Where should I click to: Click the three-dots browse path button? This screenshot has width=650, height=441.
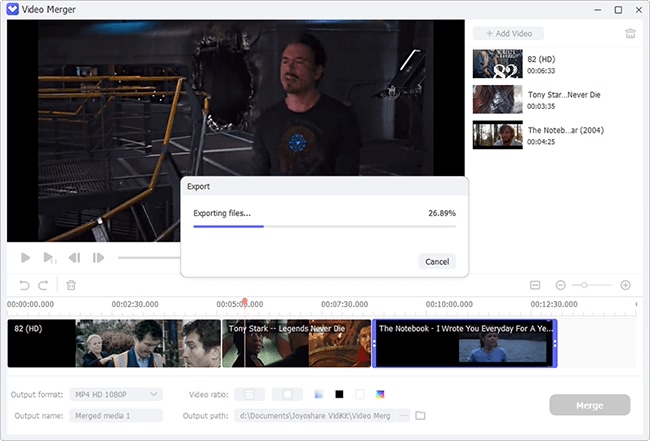point(403,415)
